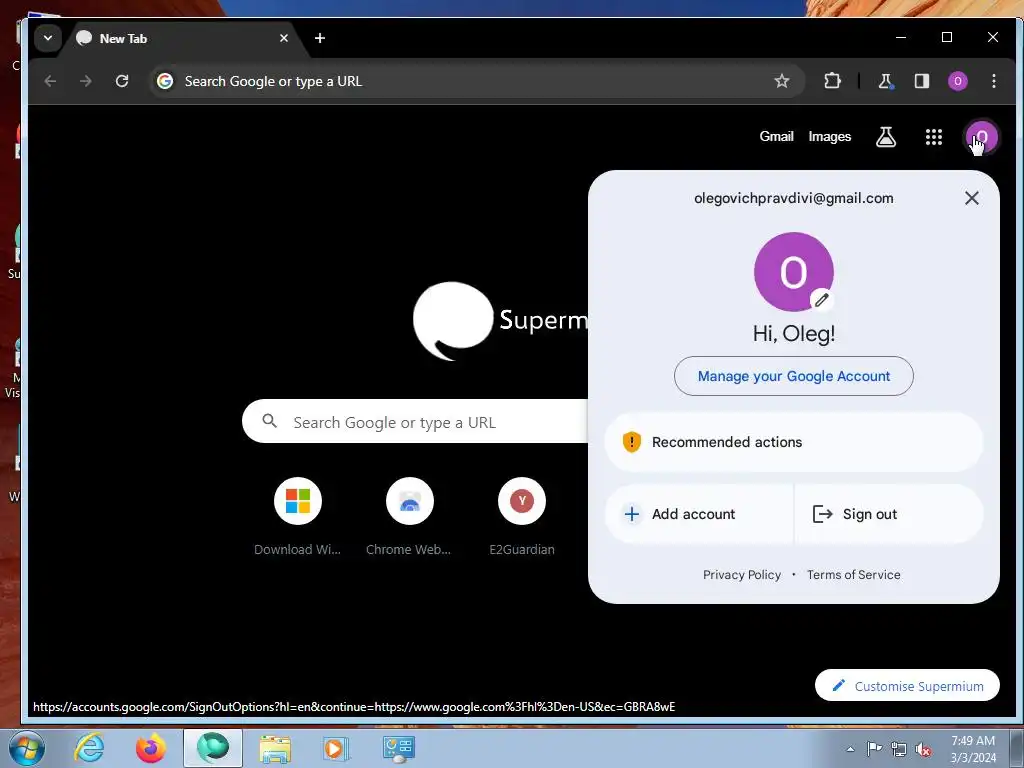This screenshot has width=1024, height=768.
Task: Open the Gmail link
Action: click(776, 136)
